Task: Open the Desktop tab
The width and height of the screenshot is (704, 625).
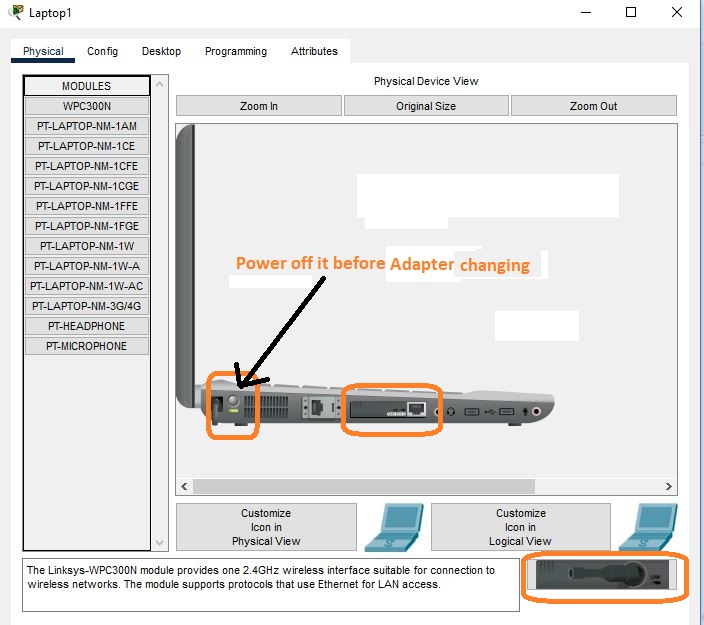Action: tap(161, 51)
